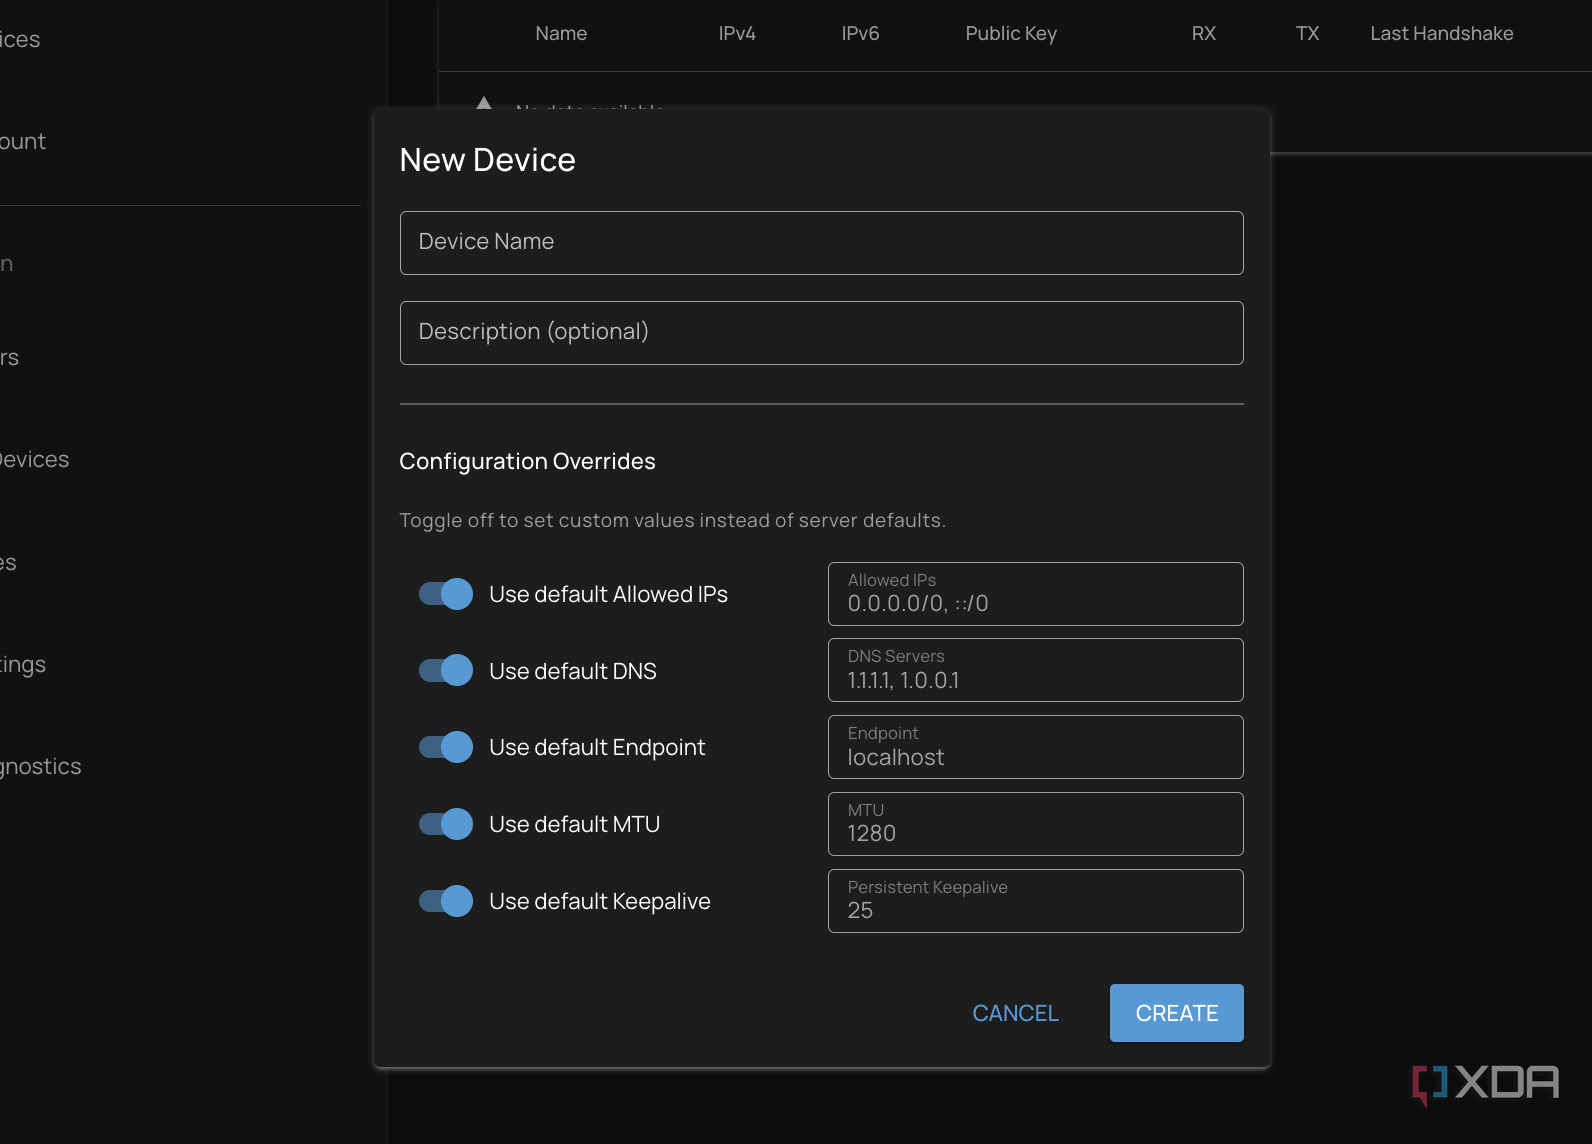The width and height of the screenshot is (1592, 1144).
Task: Click the IPv4 column header
Action: click(x=737, y=33)
